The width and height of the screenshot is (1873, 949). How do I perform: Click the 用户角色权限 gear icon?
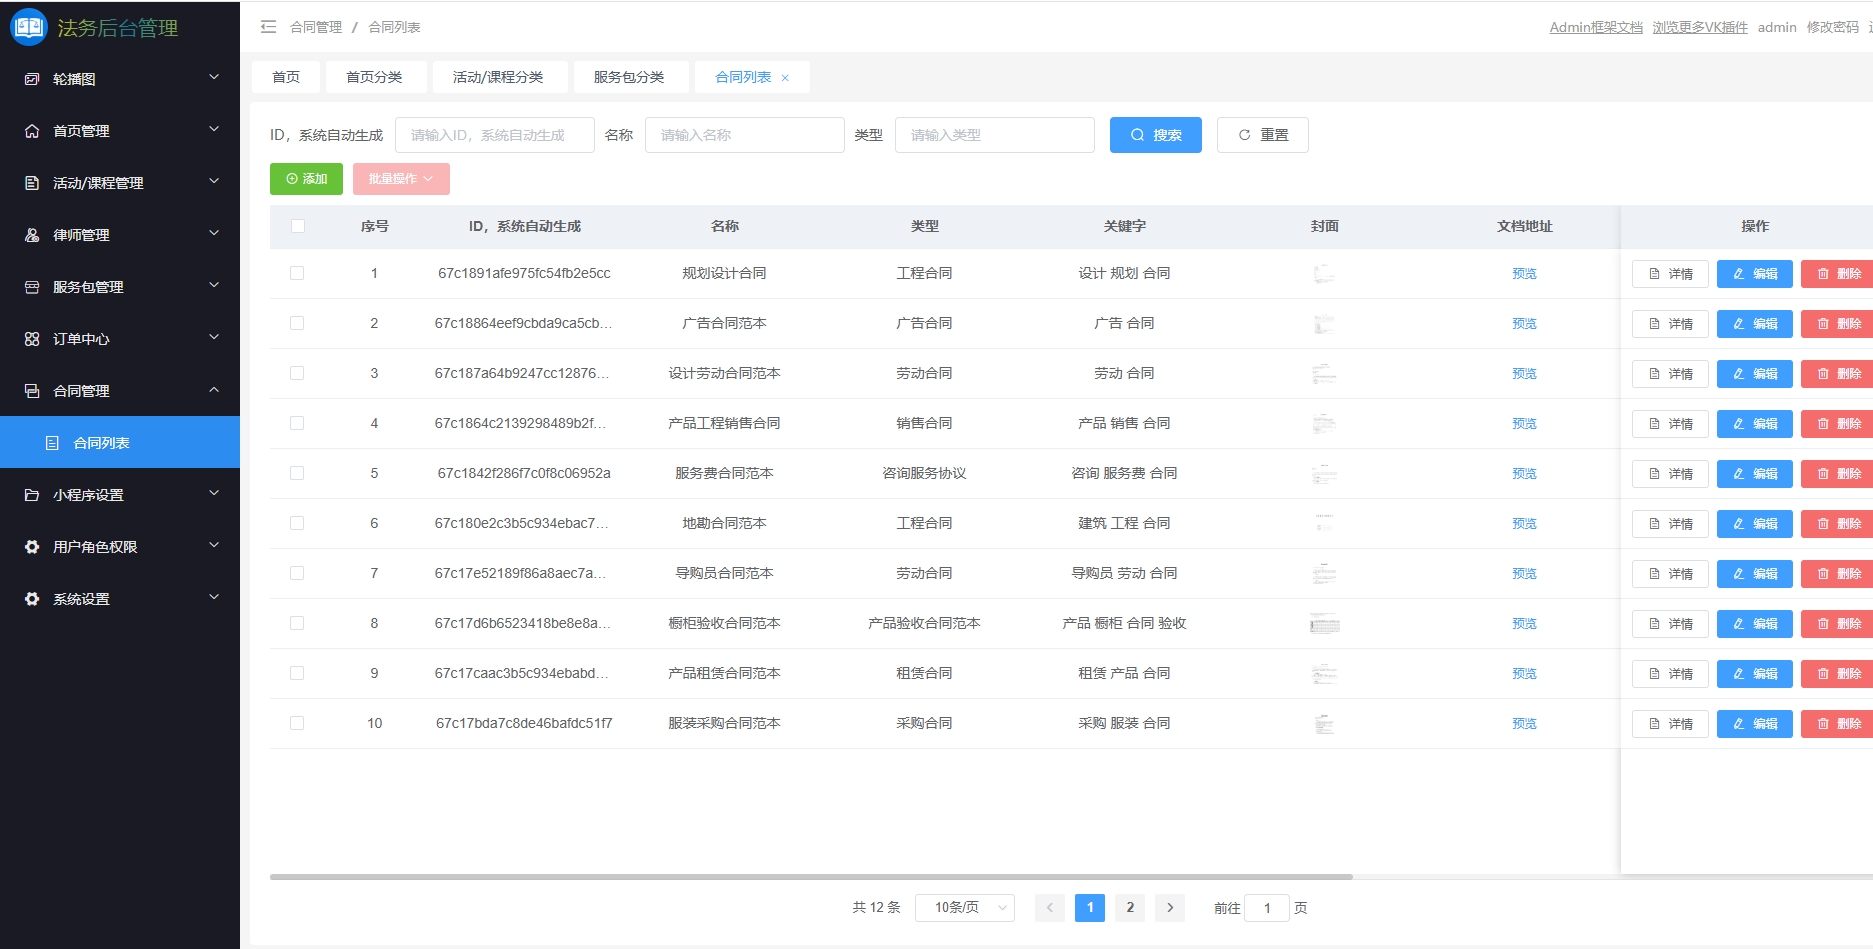[32, 547]
